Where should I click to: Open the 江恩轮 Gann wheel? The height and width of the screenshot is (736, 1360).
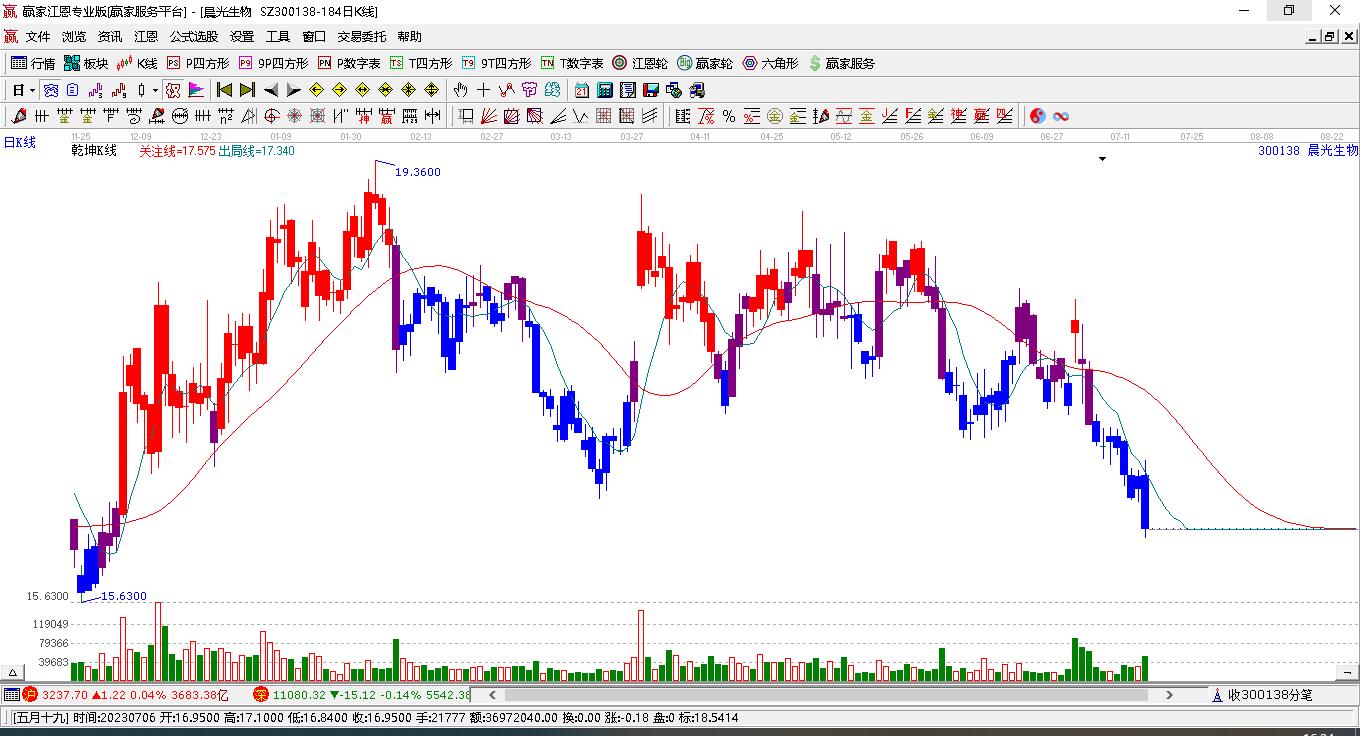(640, 63)
